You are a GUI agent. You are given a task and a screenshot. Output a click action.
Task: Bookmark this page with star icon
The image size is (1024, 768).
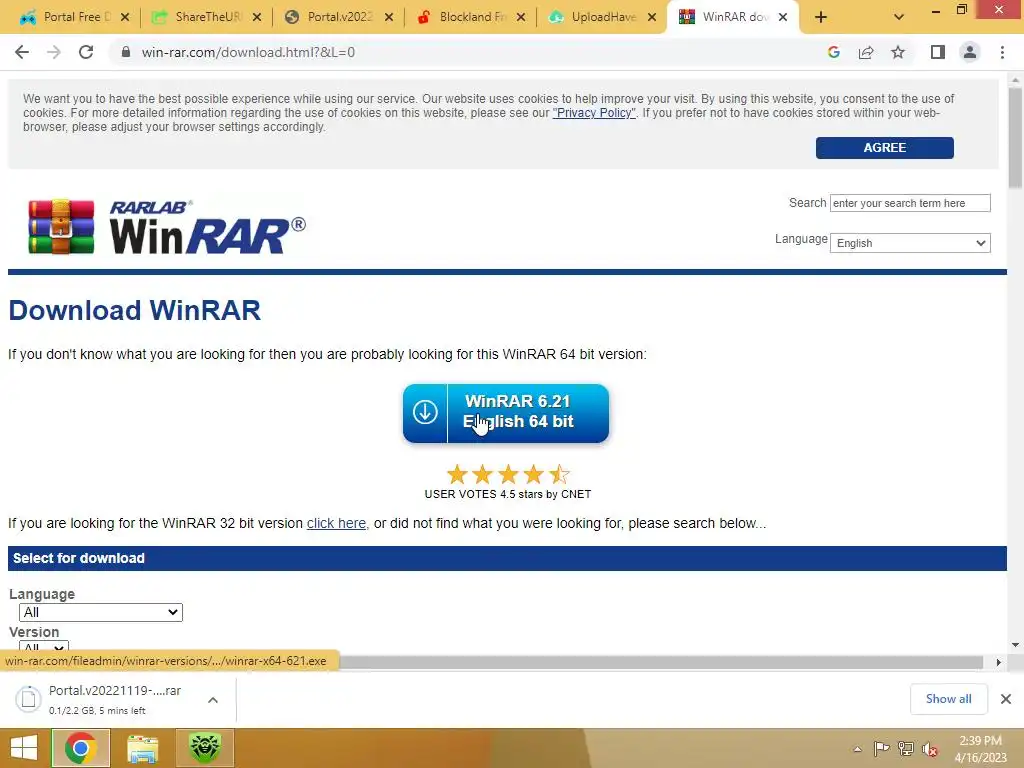click(898, 52)
